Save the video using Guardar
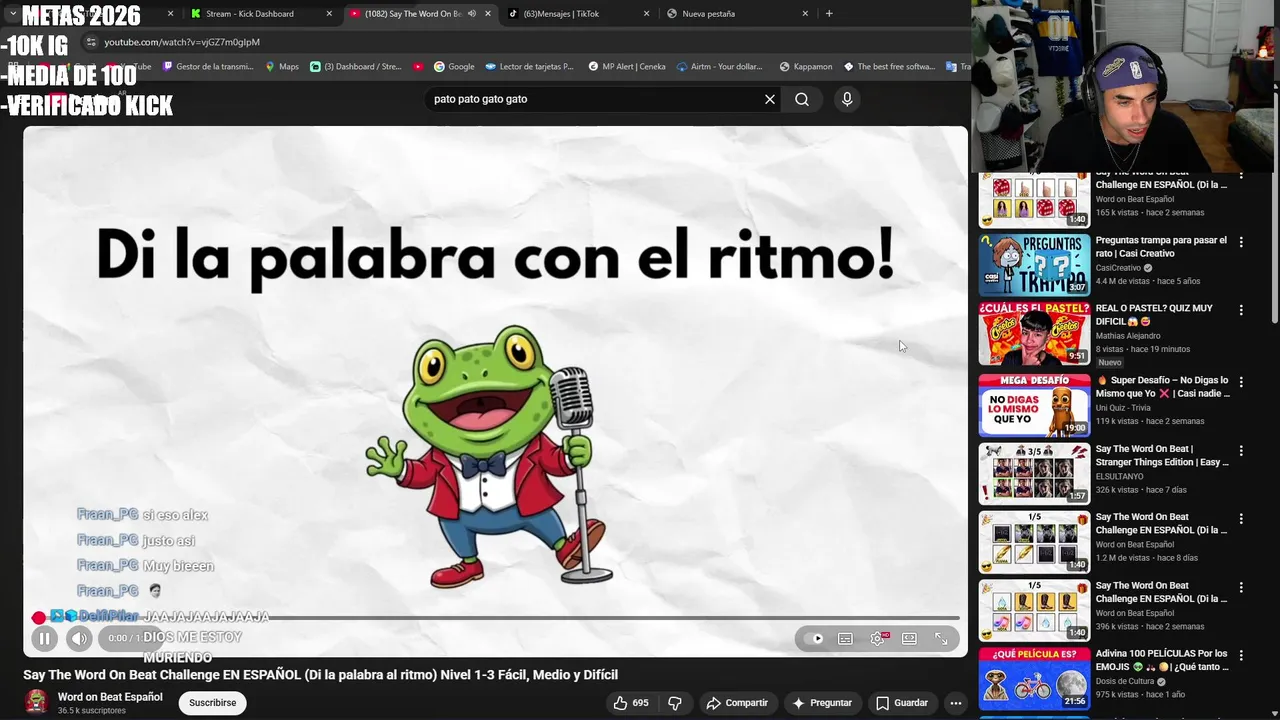This screenshot has height=720, width=1280. click(x=902, y=703)
